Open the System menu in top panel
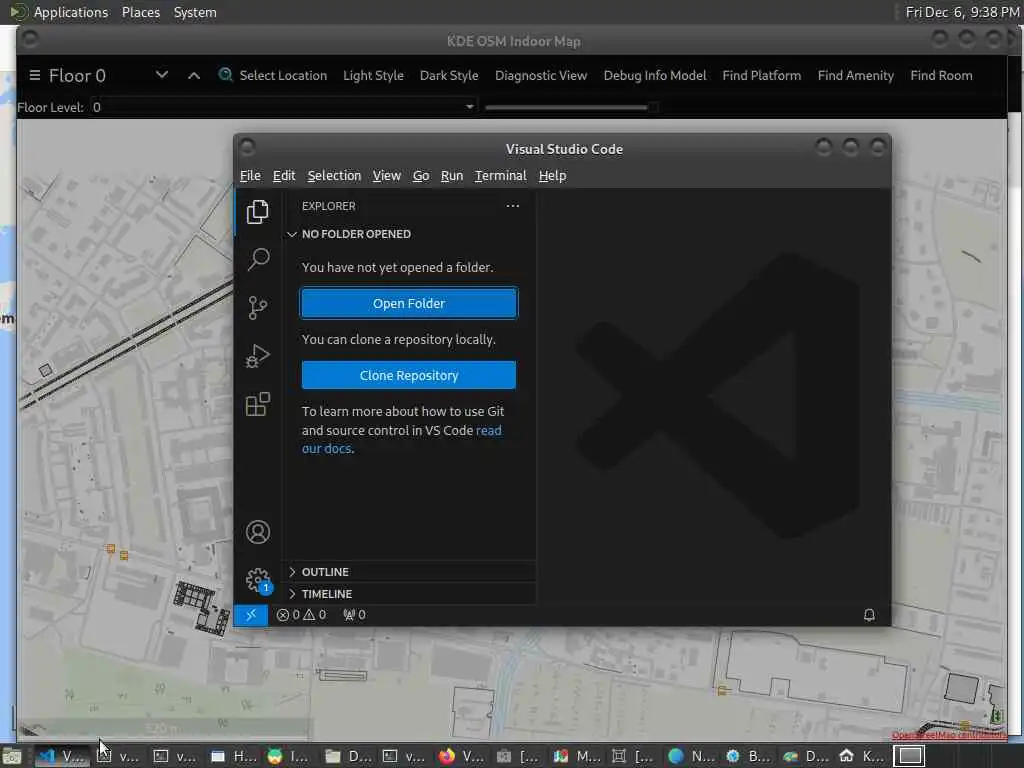The height and width of the screenshot is (768, 1024). (195, 12)
